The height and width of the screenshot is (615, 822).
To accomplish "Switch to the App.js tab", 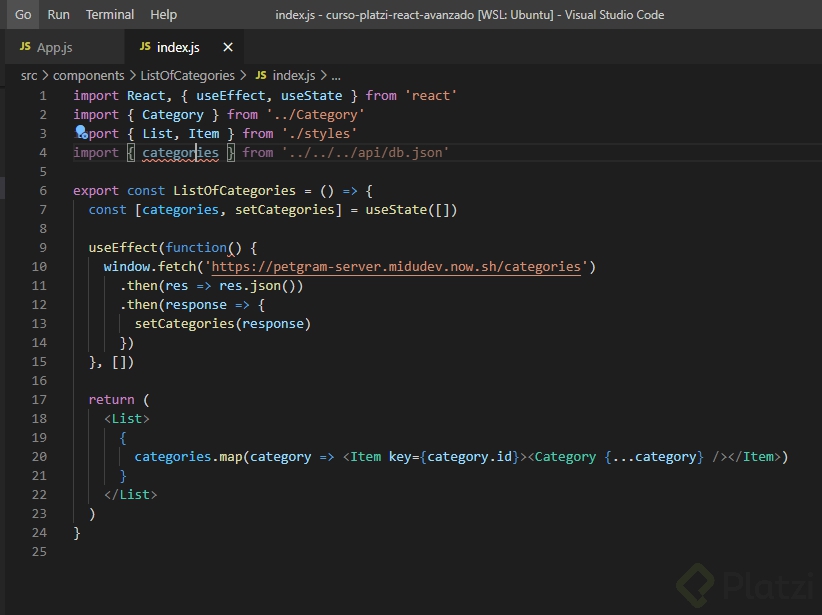I will tap(64, 47).
